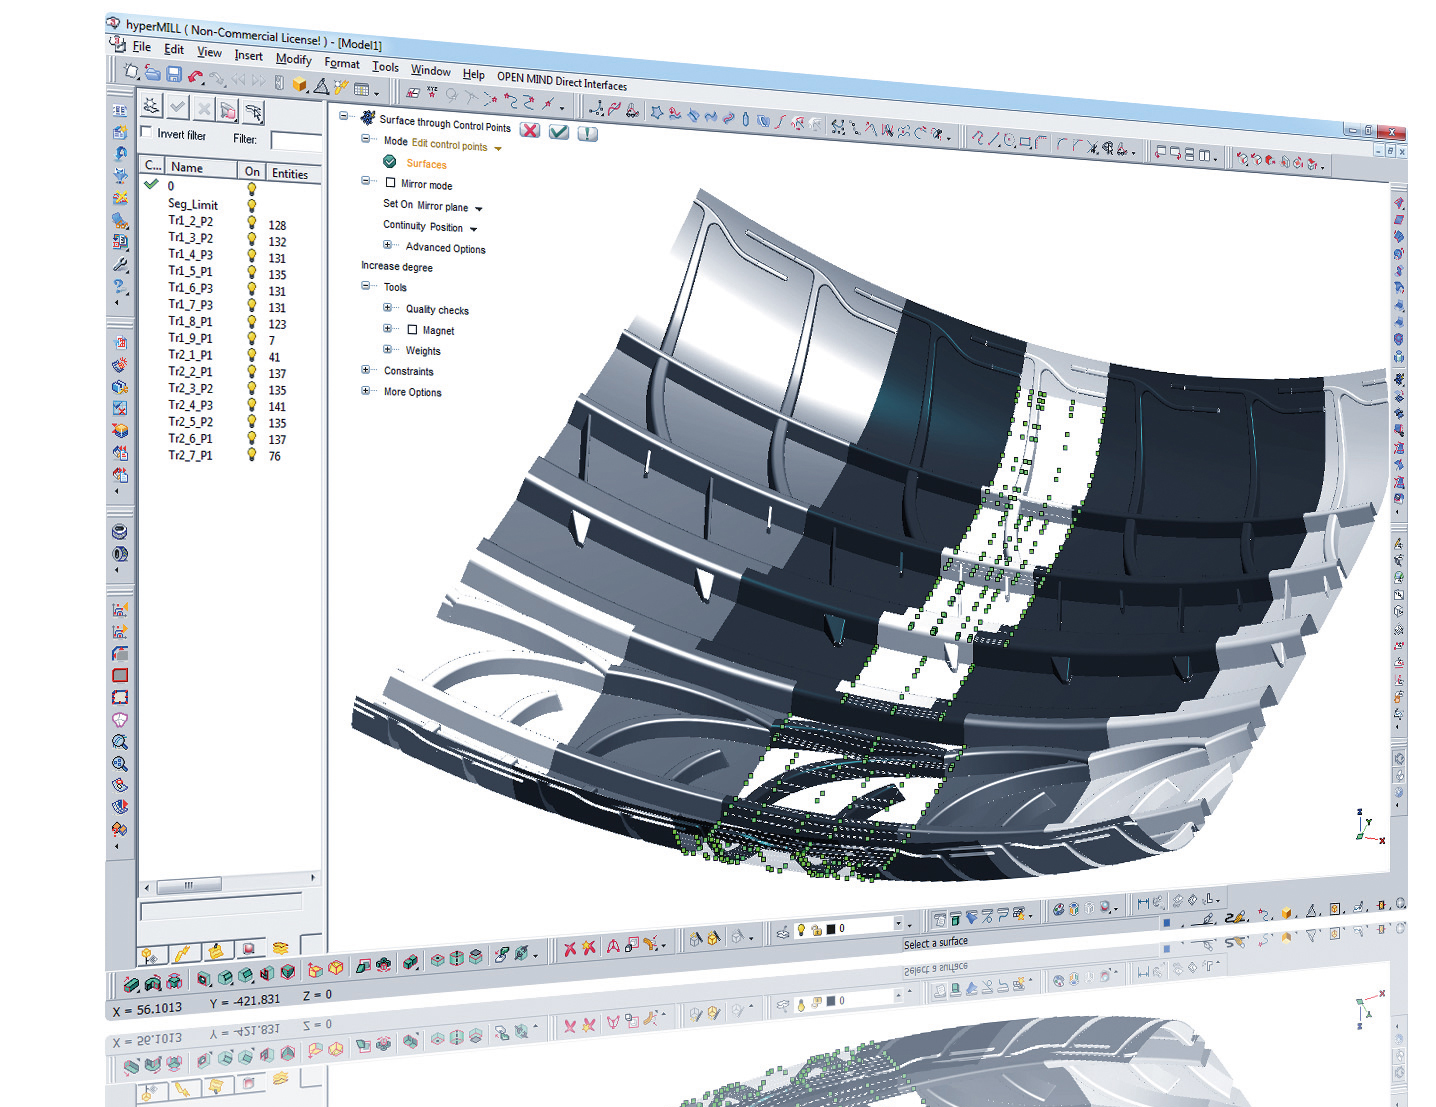Open the Continuity Position dropdown
This screenshot has height=1107, width=1436.
(473, 229)
